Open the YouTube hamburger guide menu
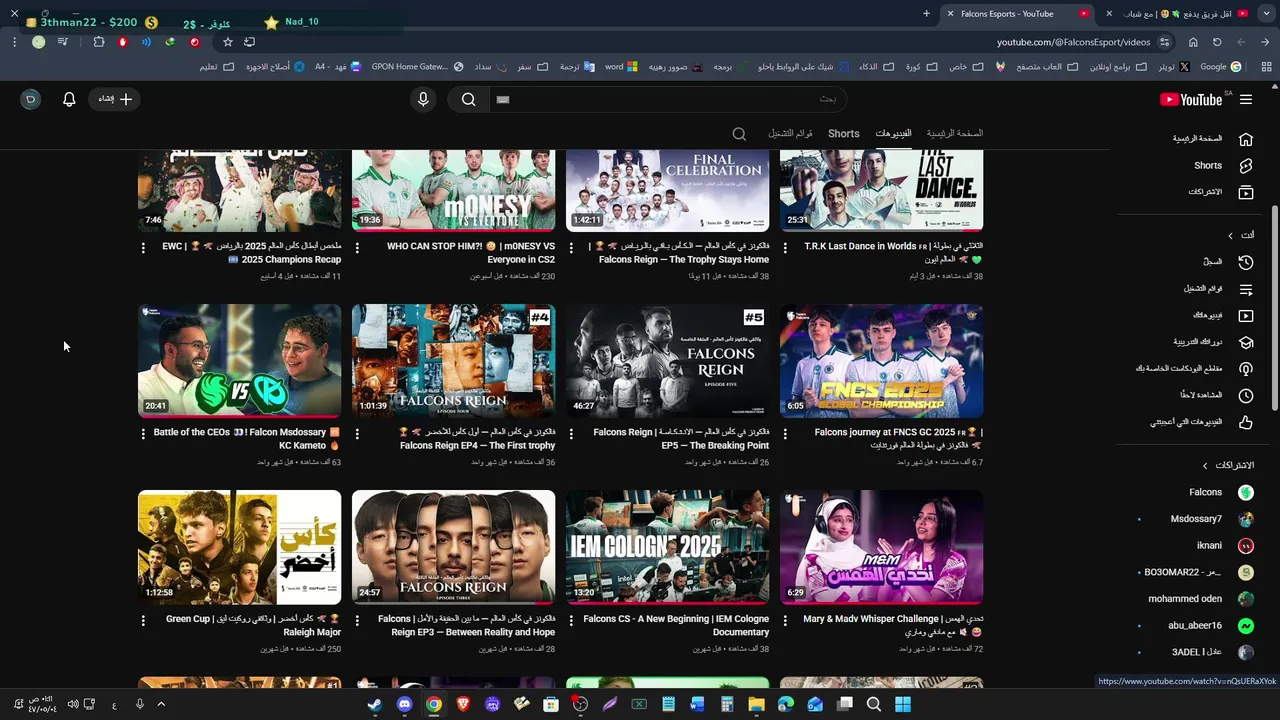Screen dimensions: 1280x720 pyautogui.click(x=1246, y=99)
